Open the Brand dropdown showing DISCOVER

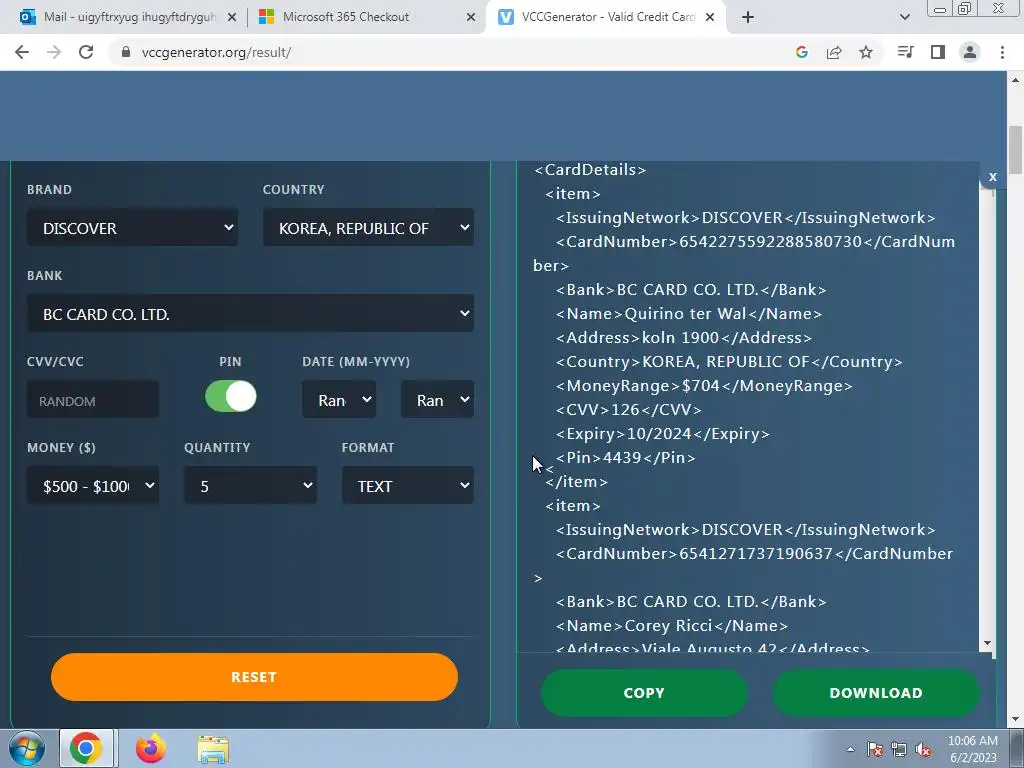pos(133,228)
